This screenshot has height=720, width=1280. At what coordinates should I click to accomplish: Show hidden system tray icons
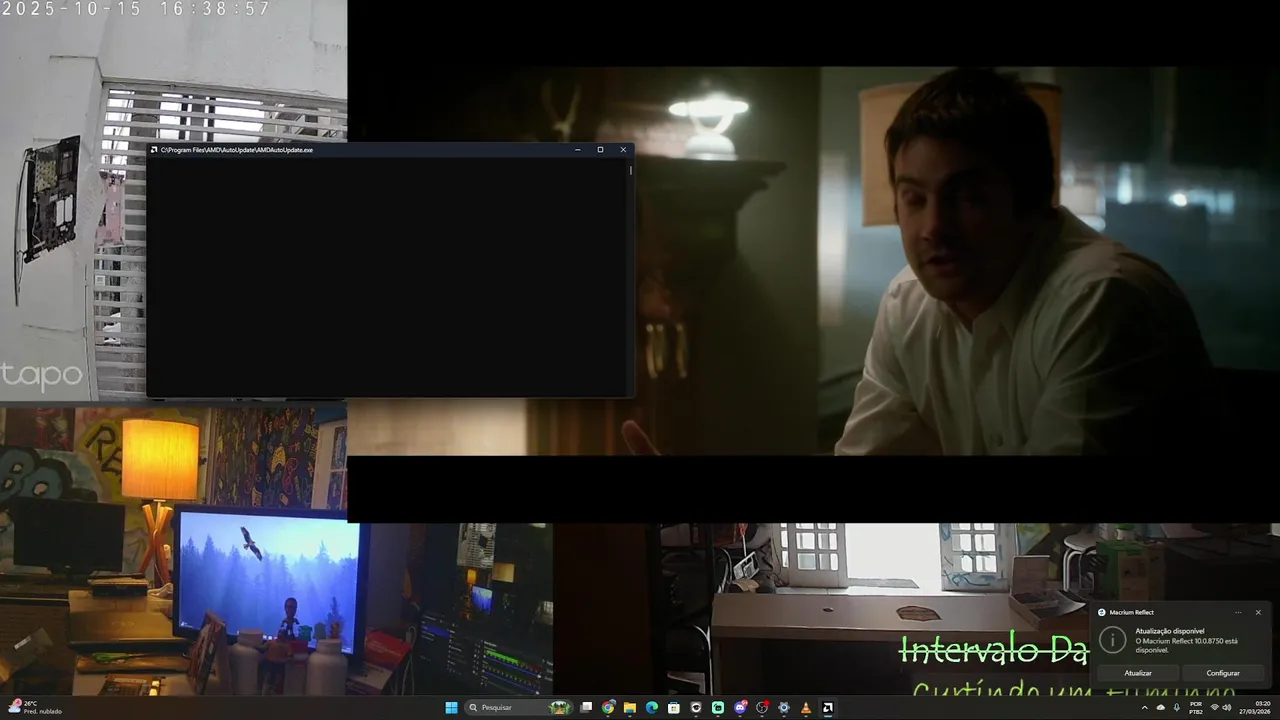click(x=1145, y=707)
